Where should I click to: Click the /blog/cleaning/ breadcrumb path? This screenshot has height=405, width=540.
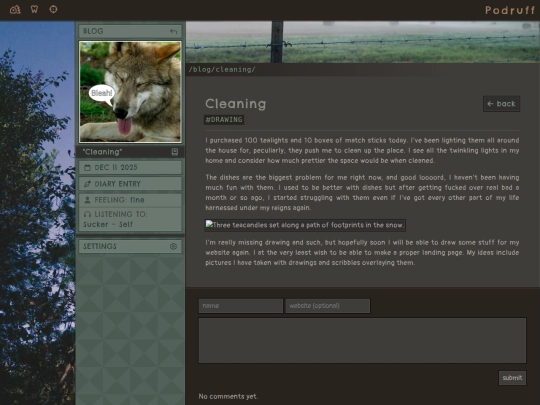[222, 70]
